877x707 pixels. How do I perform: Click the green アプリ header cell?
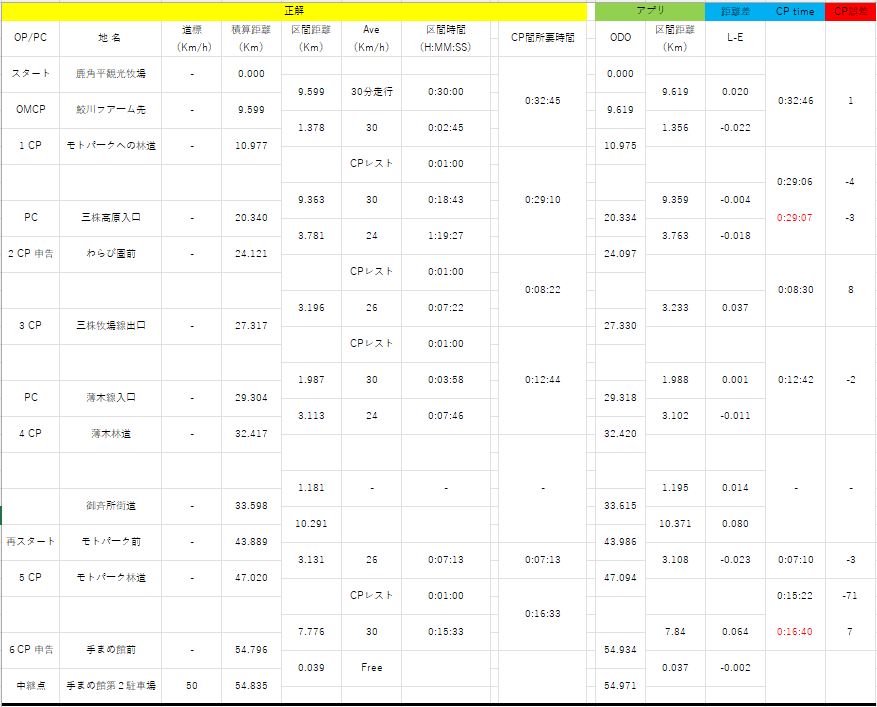click(x=650, y=11)
